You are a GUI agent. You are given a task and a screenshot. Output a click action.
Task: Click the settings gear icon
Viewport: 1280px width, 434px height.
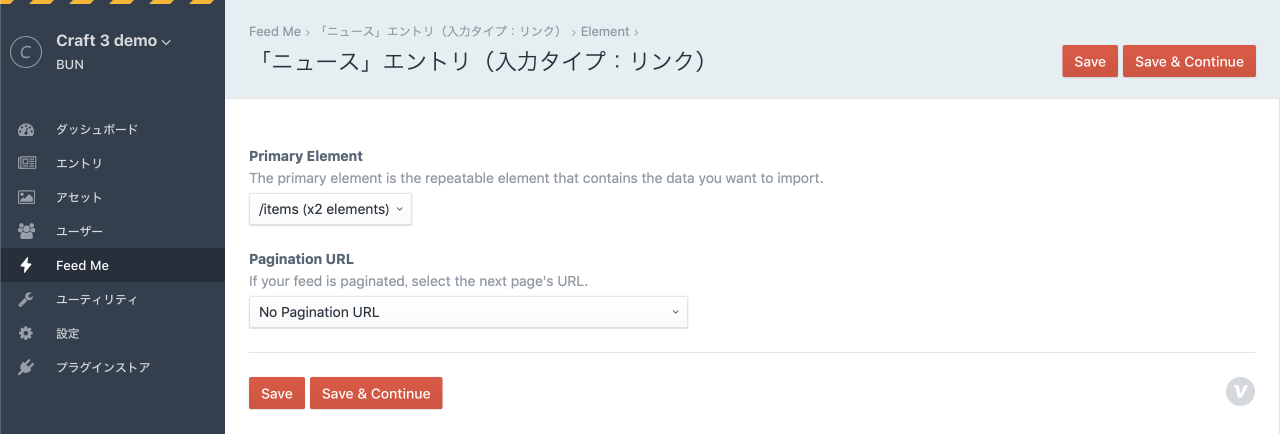(x=27, y=334)
